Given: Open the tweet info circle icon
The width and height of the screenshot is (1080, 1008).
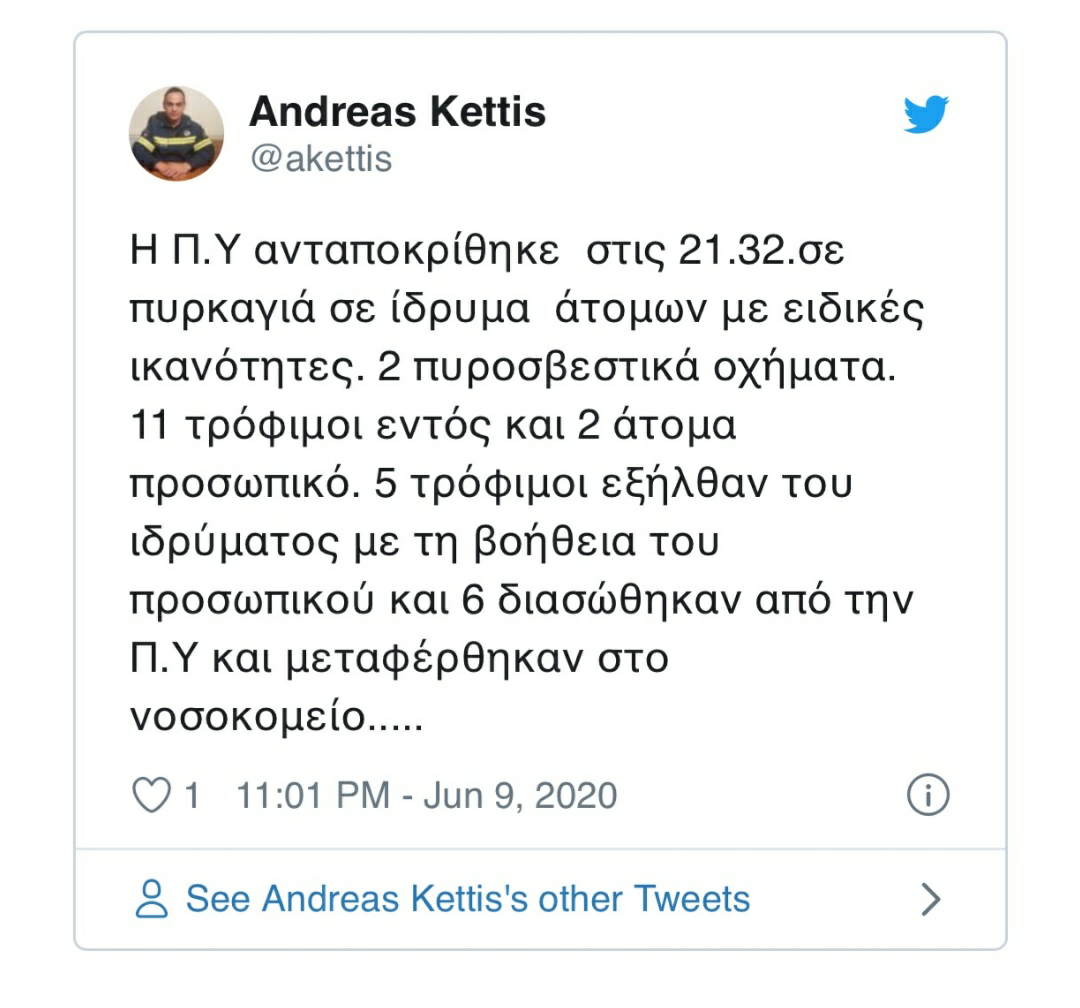Looking at the screenshot, I should pyautogui.click(x=927, y=796).
